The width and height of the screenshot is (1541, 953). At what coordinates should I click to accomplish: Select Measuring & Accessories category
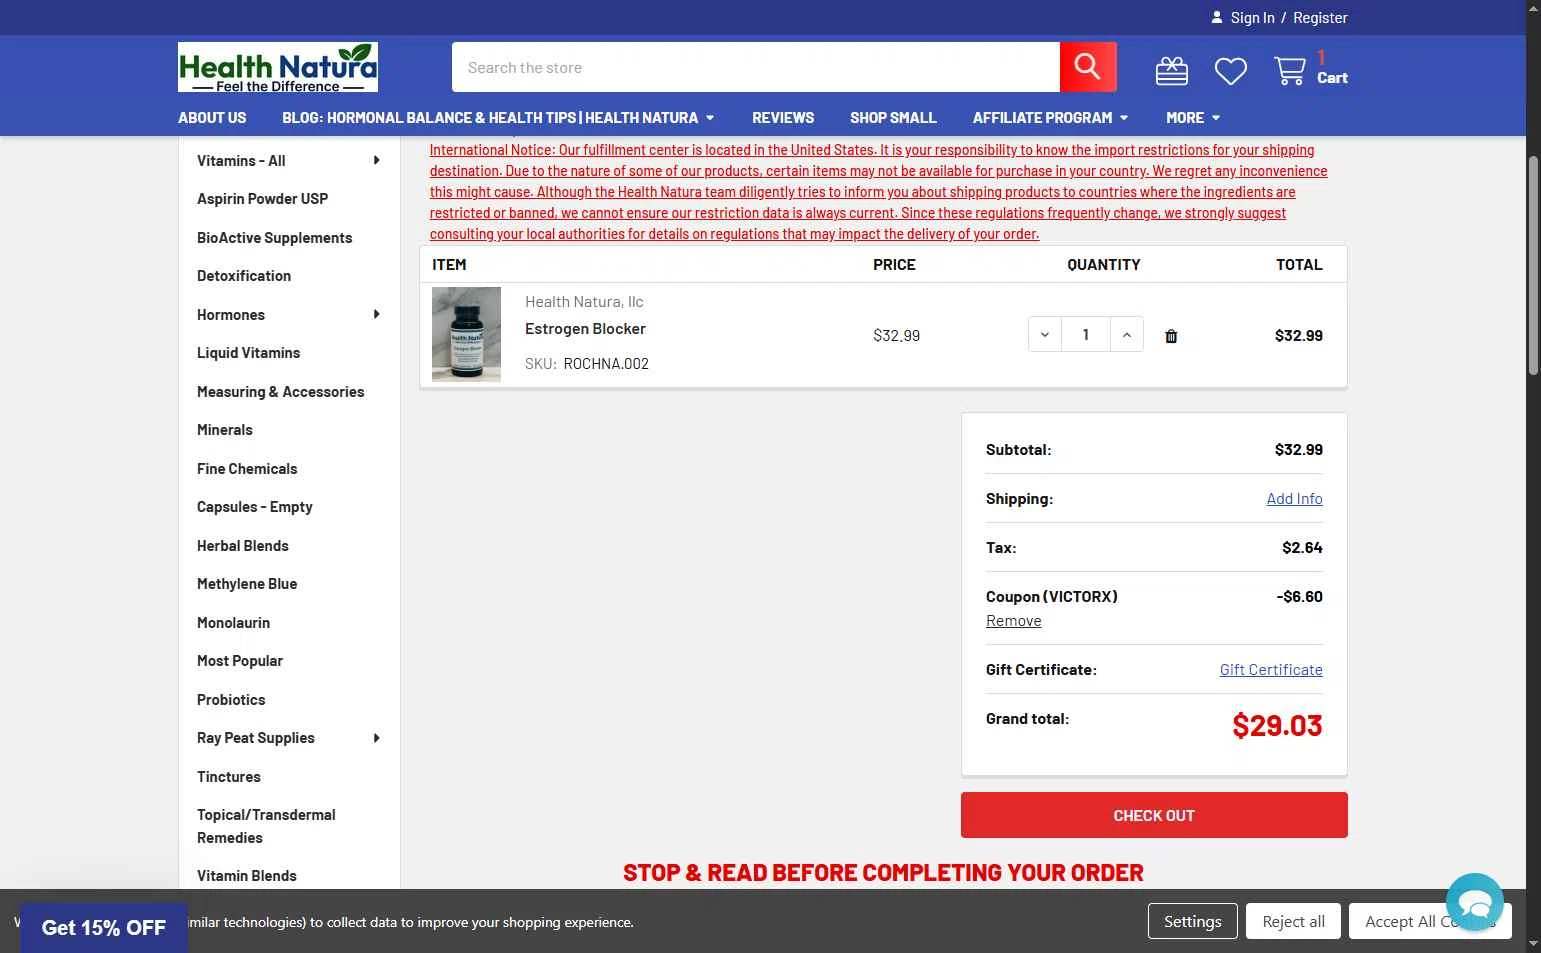coord(280,391)
